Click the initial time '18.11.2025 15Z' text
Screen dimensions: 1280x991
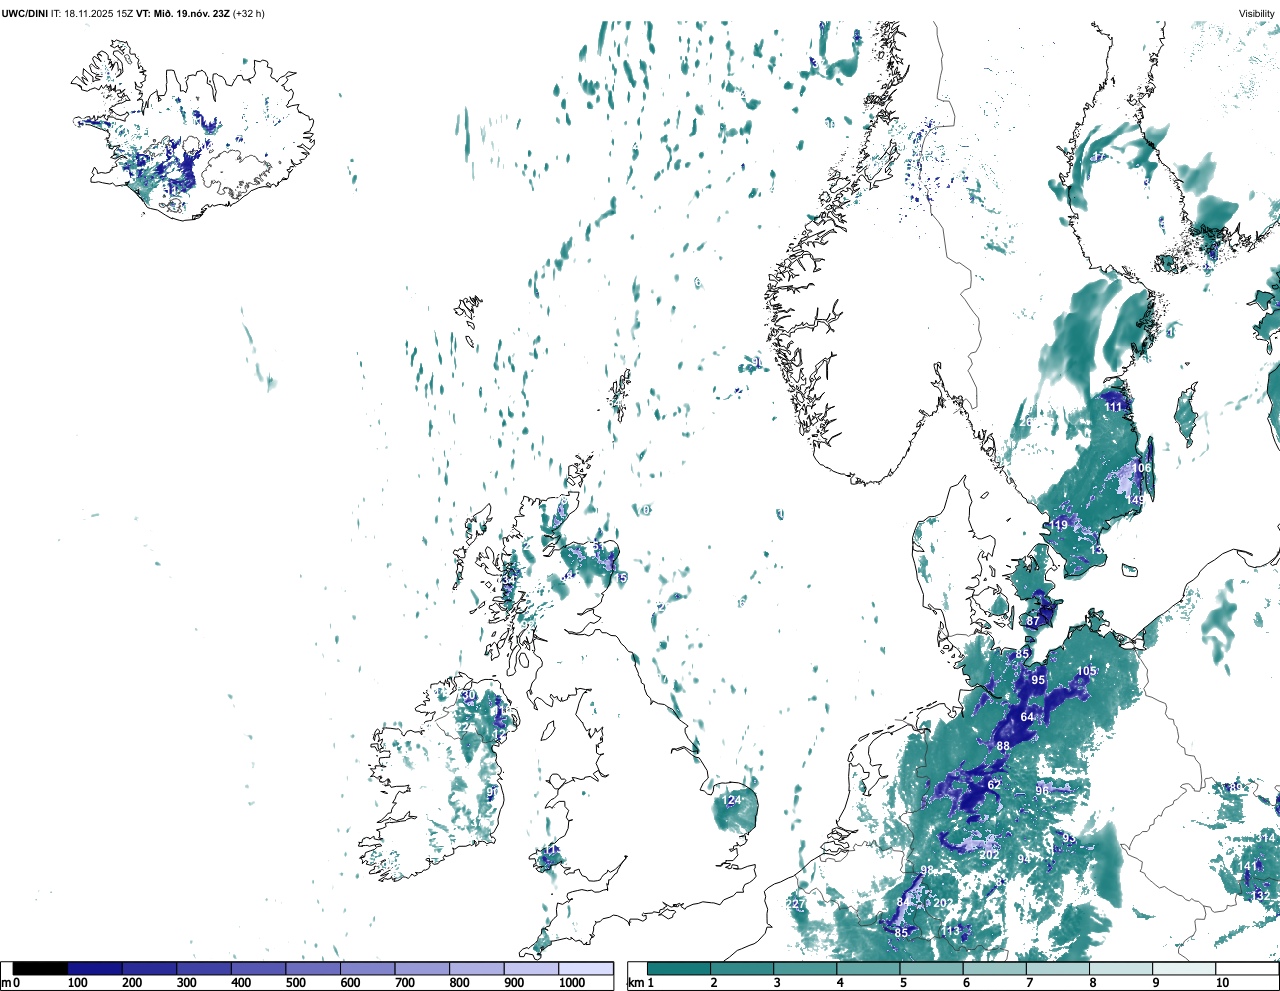tap(98, 13)
